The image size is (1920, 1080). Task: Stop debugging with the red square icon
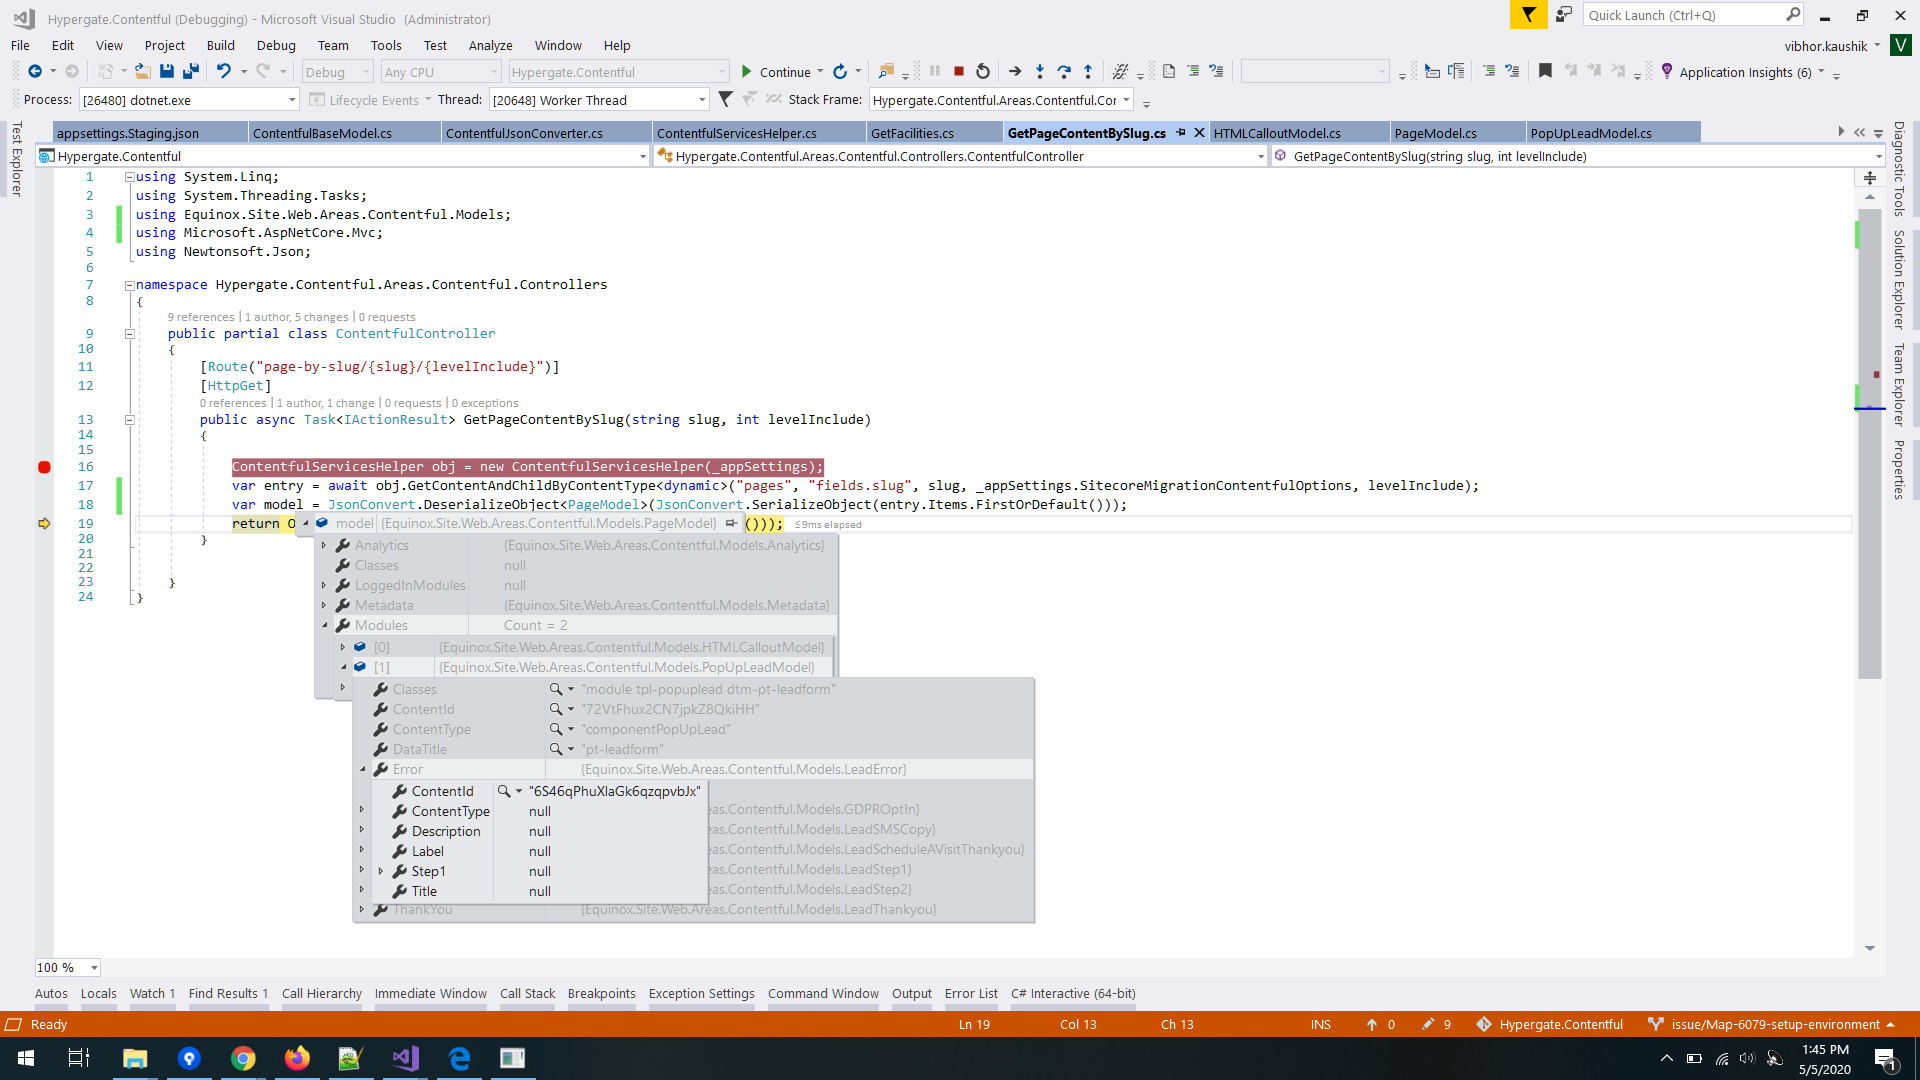tap(958, 71)
